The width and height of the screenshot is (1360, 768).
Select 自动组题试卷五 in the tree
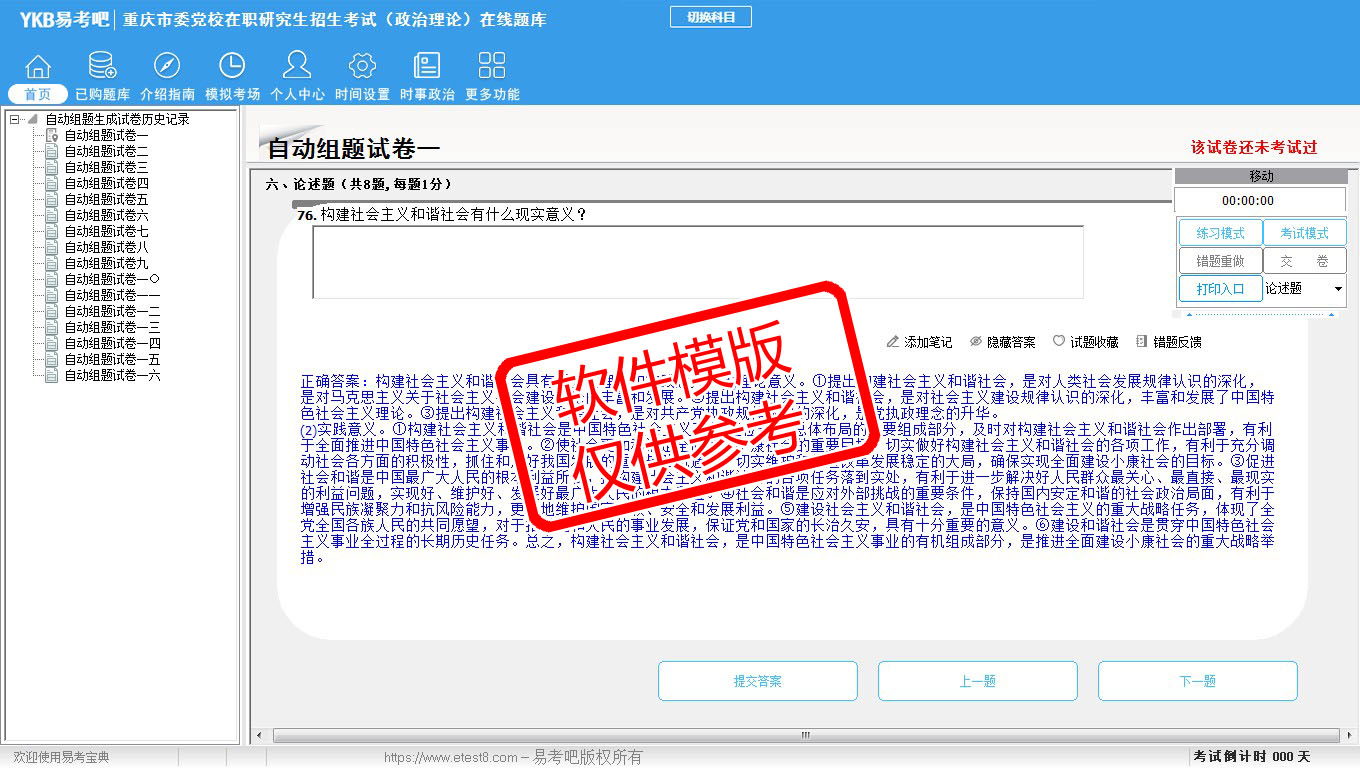[106, 199]
